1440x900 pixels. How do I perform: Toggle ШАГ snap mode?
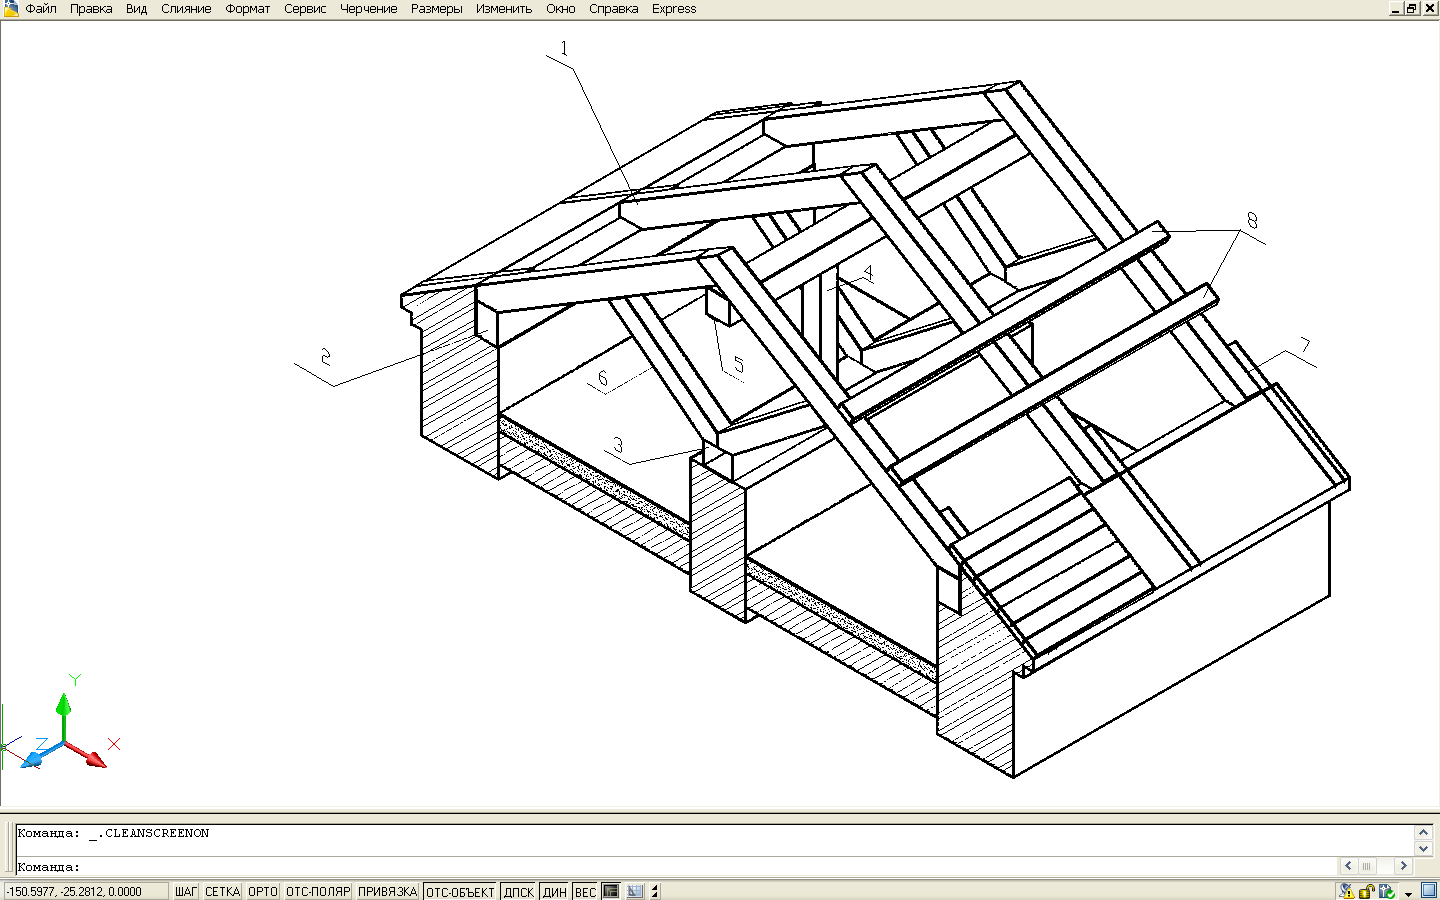click(186, 892)
